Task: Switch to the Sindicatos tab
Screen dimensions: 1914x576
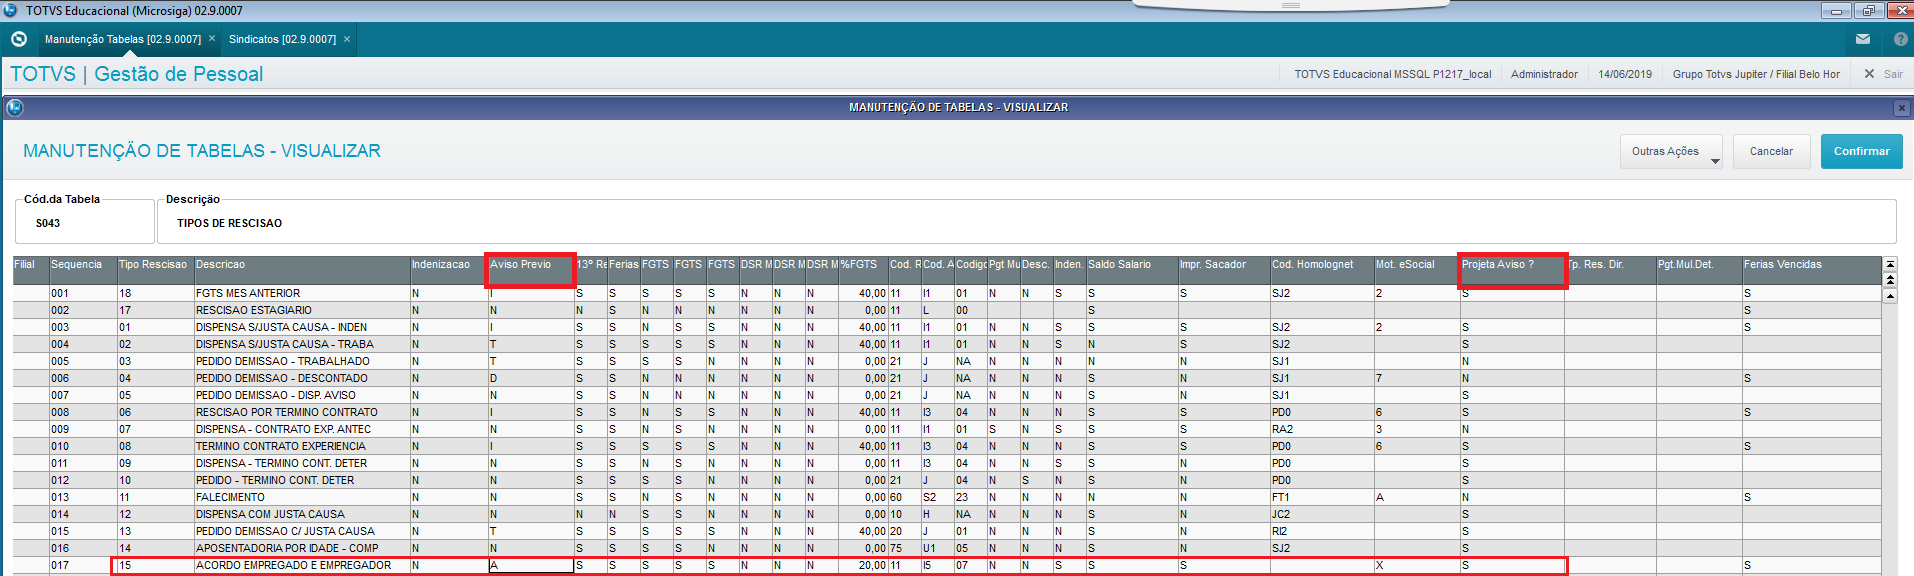Action: 282,39
